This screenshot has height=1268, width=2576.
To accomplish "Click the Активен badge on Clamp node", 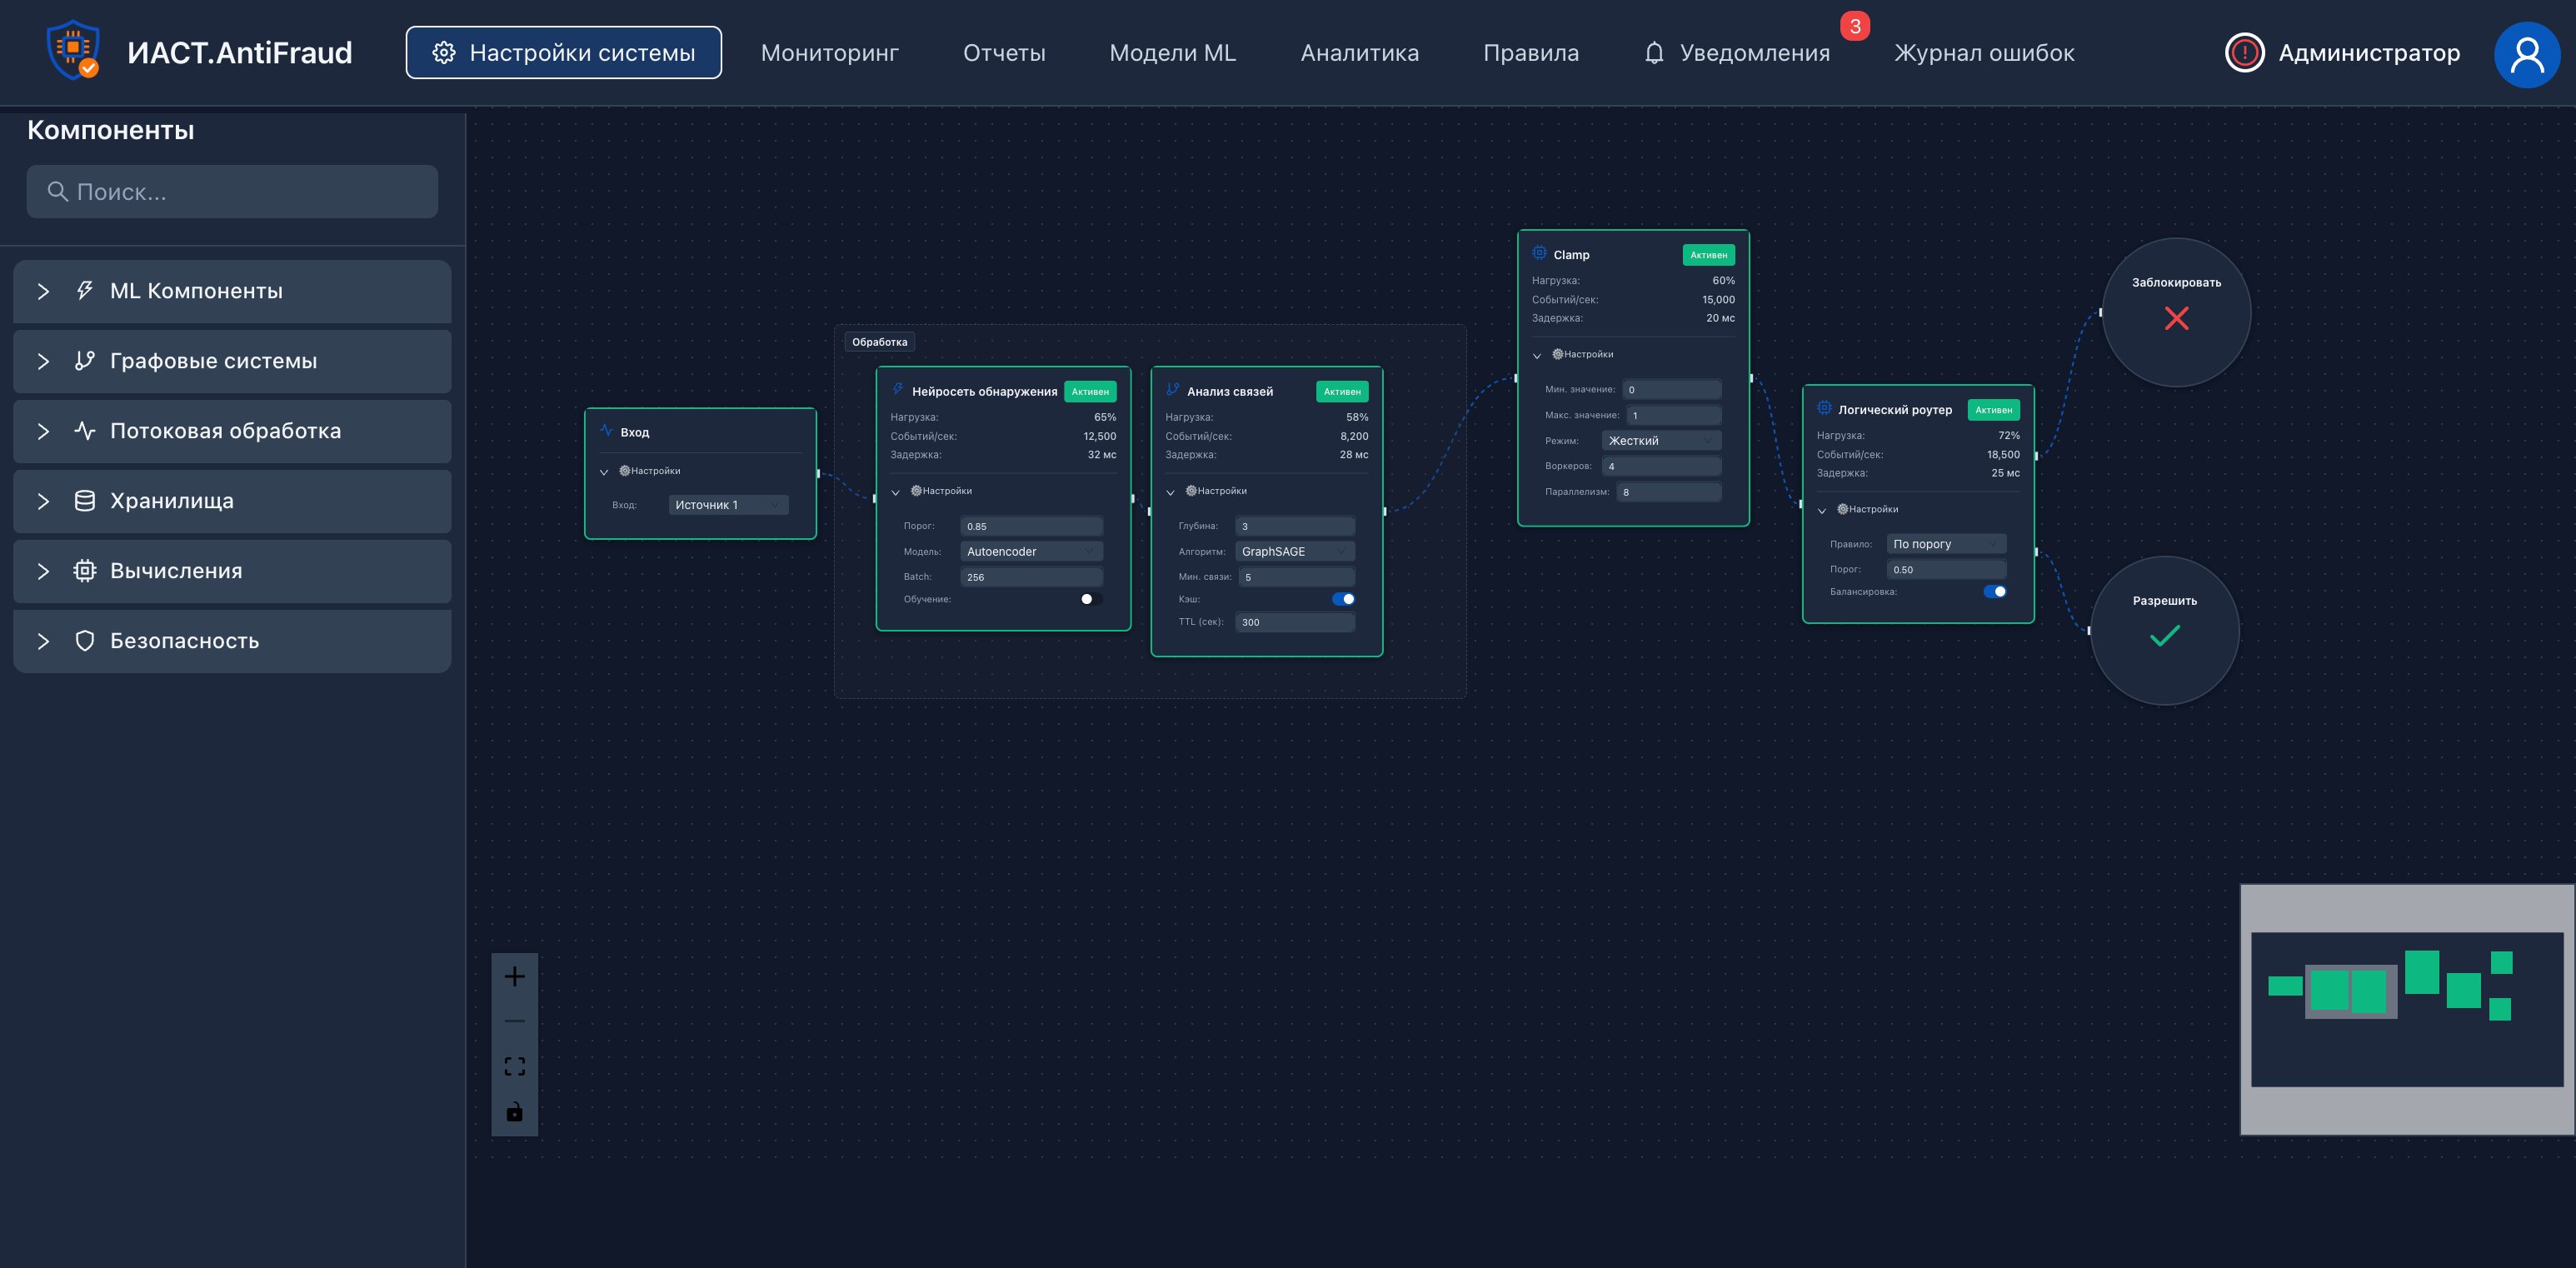I will pyautogui.click(x=1708, y=255).
